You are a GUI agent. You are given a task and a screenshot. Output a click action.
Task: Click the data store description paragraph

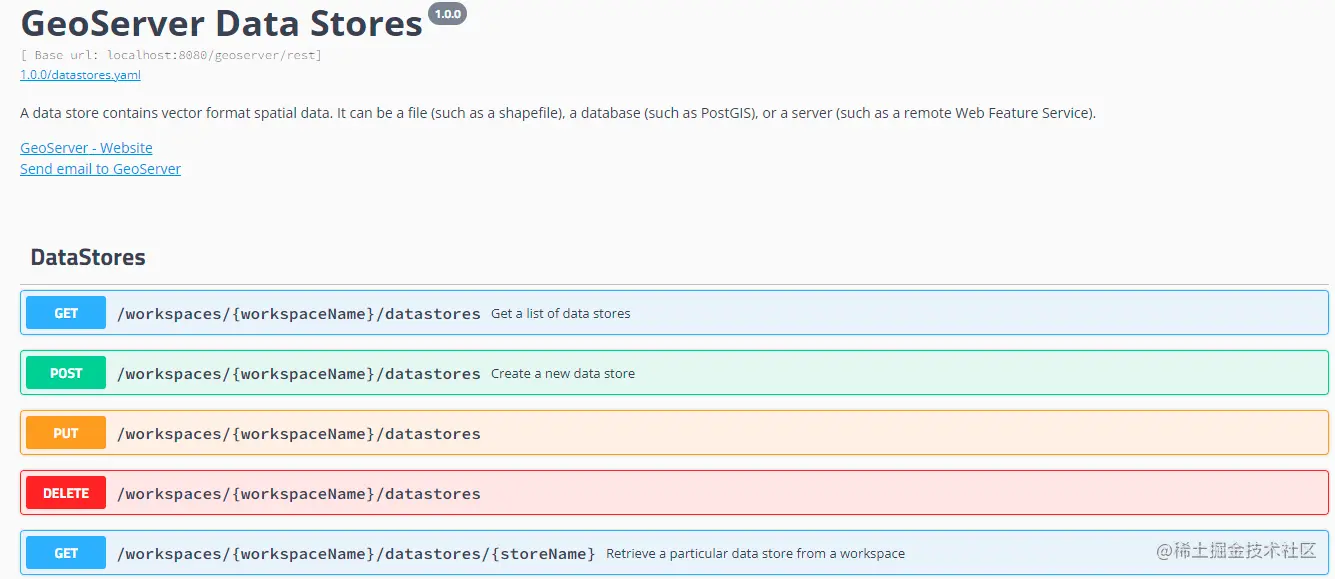pos(558,113)
